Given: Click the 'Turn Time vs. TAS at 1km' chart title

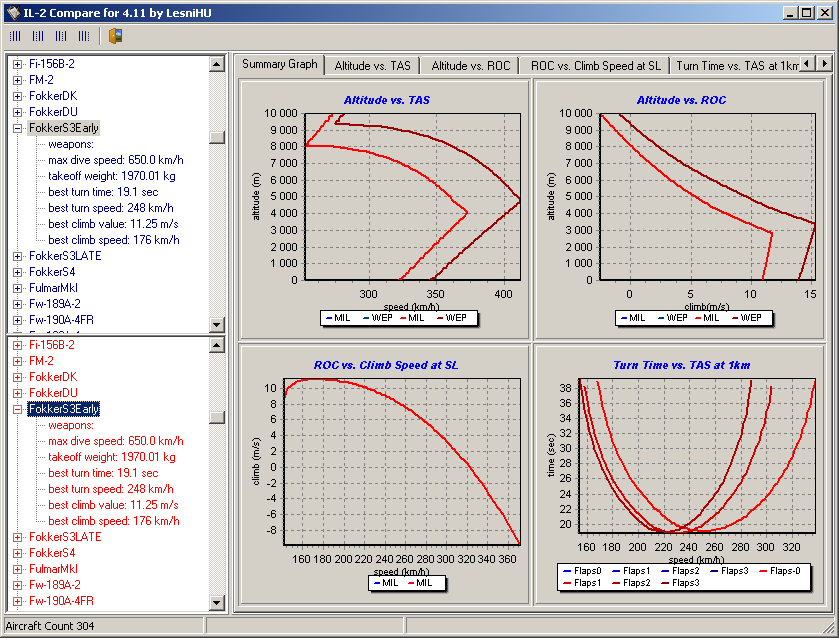Looking at the screenshot, I should pos(681,365).
